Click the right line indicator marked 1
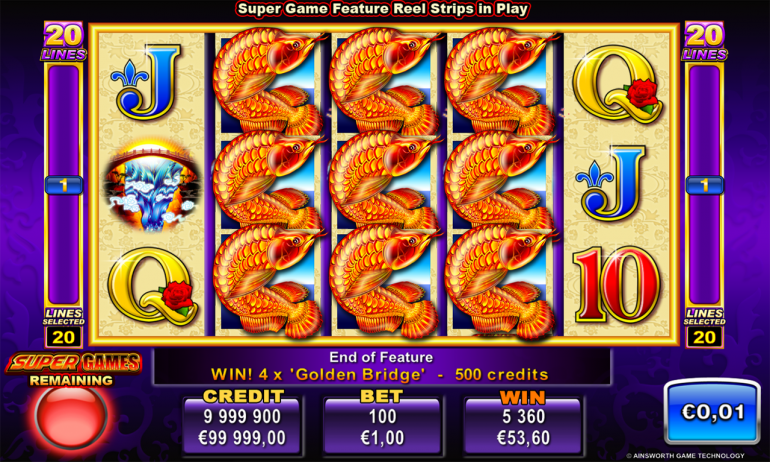The image size is (770, 462). [x=705, y=185]
